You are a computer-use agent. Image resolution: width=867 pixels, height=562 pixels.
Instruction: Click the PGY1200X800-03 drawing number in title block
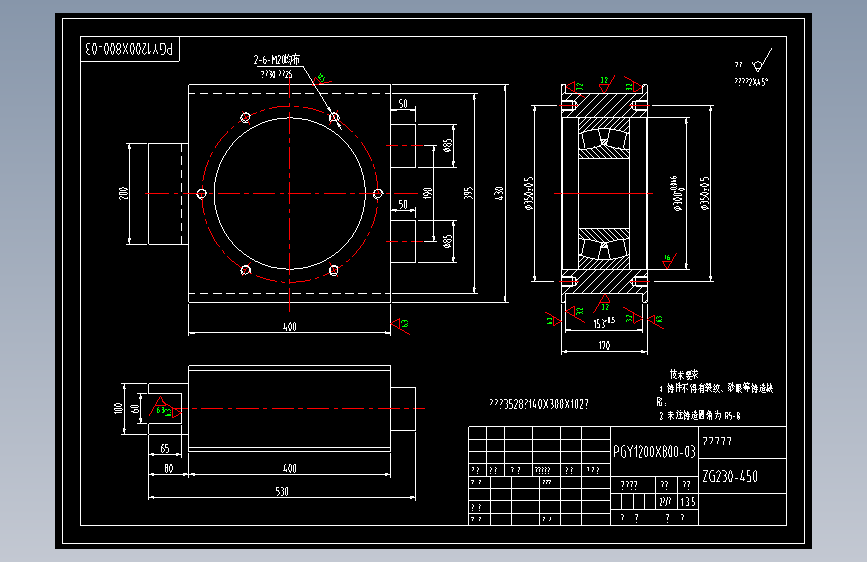pos(654,452)
